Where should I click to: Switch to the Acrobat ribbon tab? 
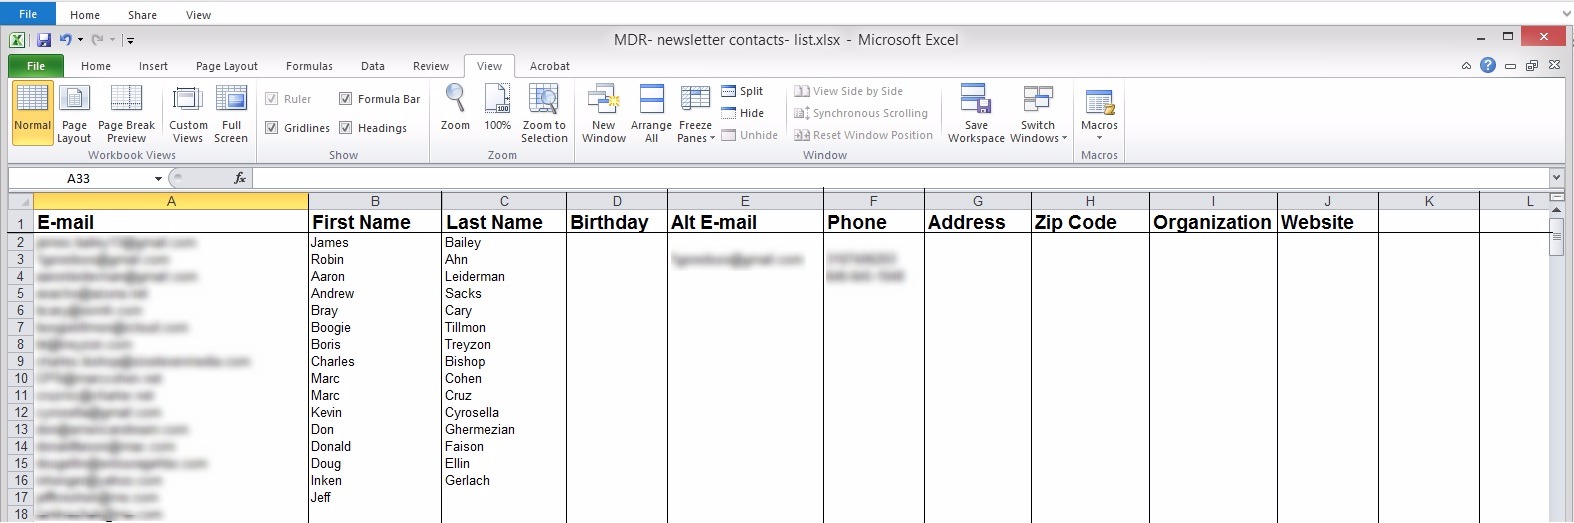pos(550,66)
